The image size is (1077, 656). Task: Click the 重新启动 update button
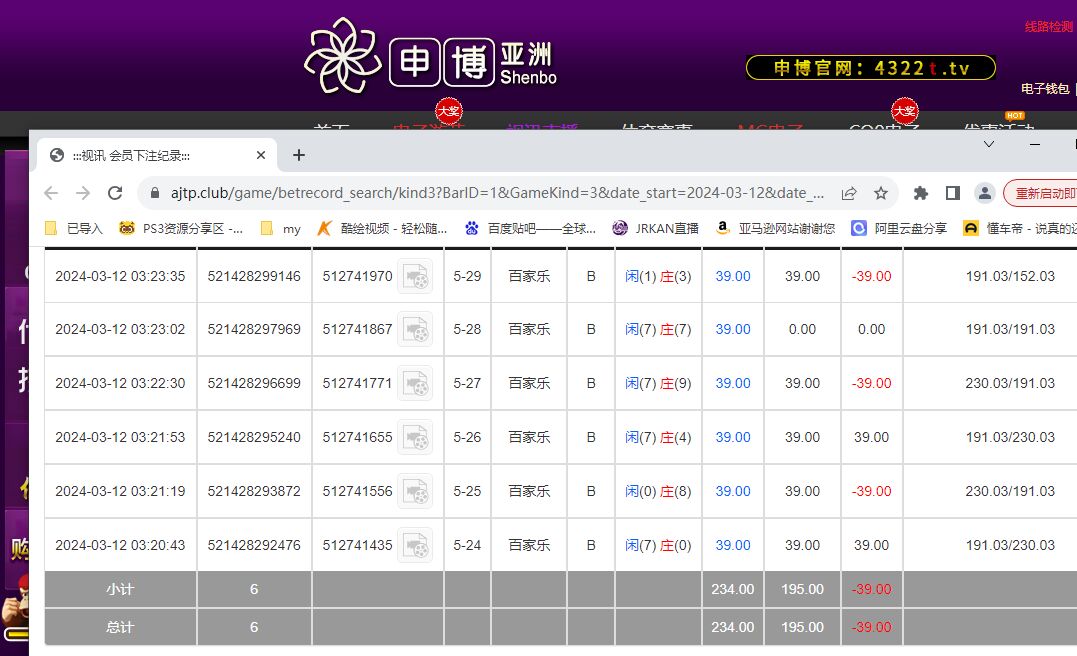coord(1042,193)
